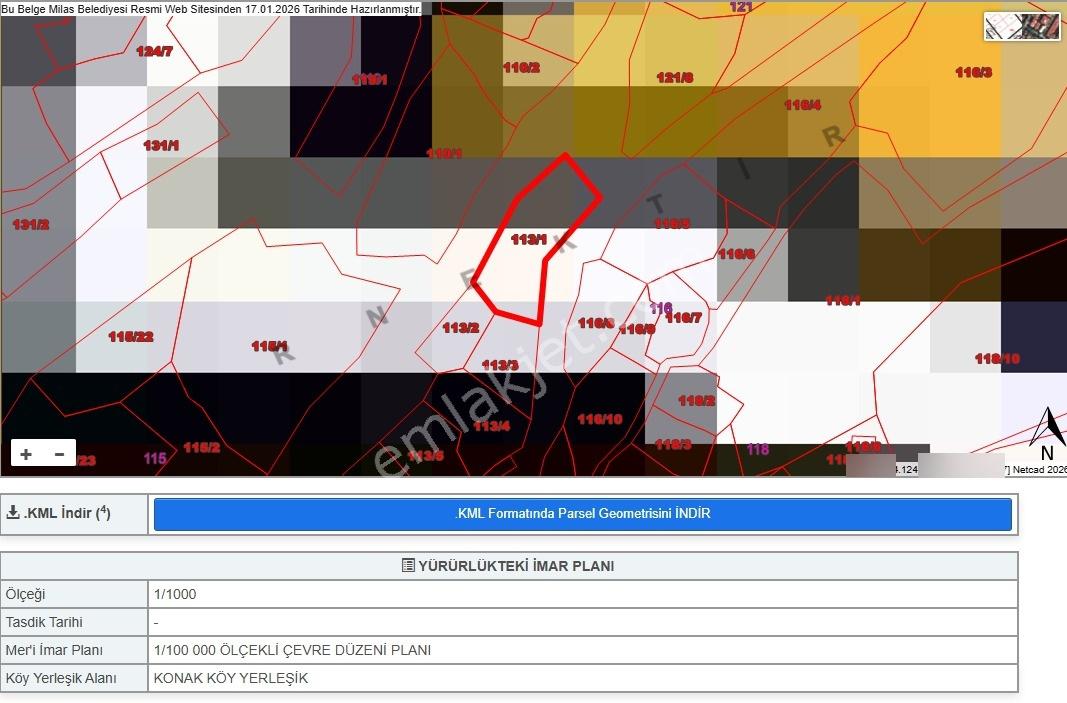Click parcel label 116/4 on the map
This screenshot has height=703, width=1067.
(x=803, y=105)
